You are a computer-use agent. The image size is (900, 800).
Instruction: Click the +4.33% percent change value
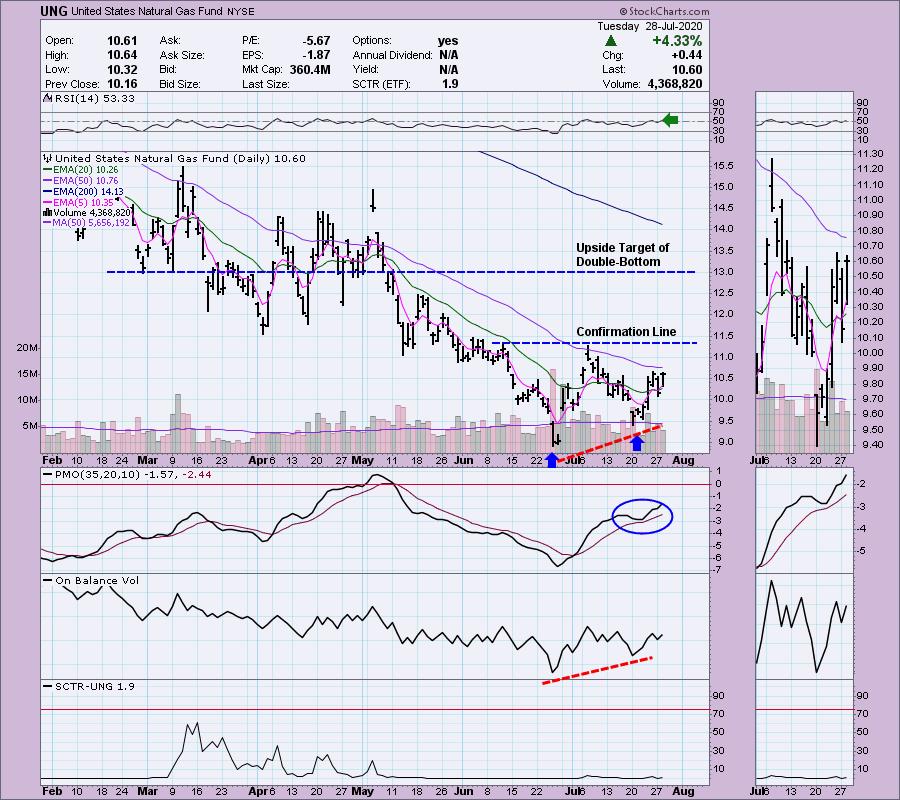(676, 41)
